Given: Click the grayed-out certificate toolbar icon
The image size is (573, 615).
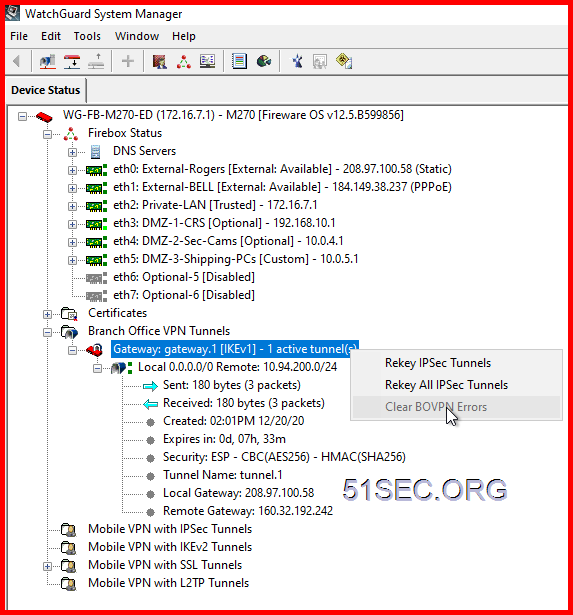Looking at the screenshot, I should (320, 62).
